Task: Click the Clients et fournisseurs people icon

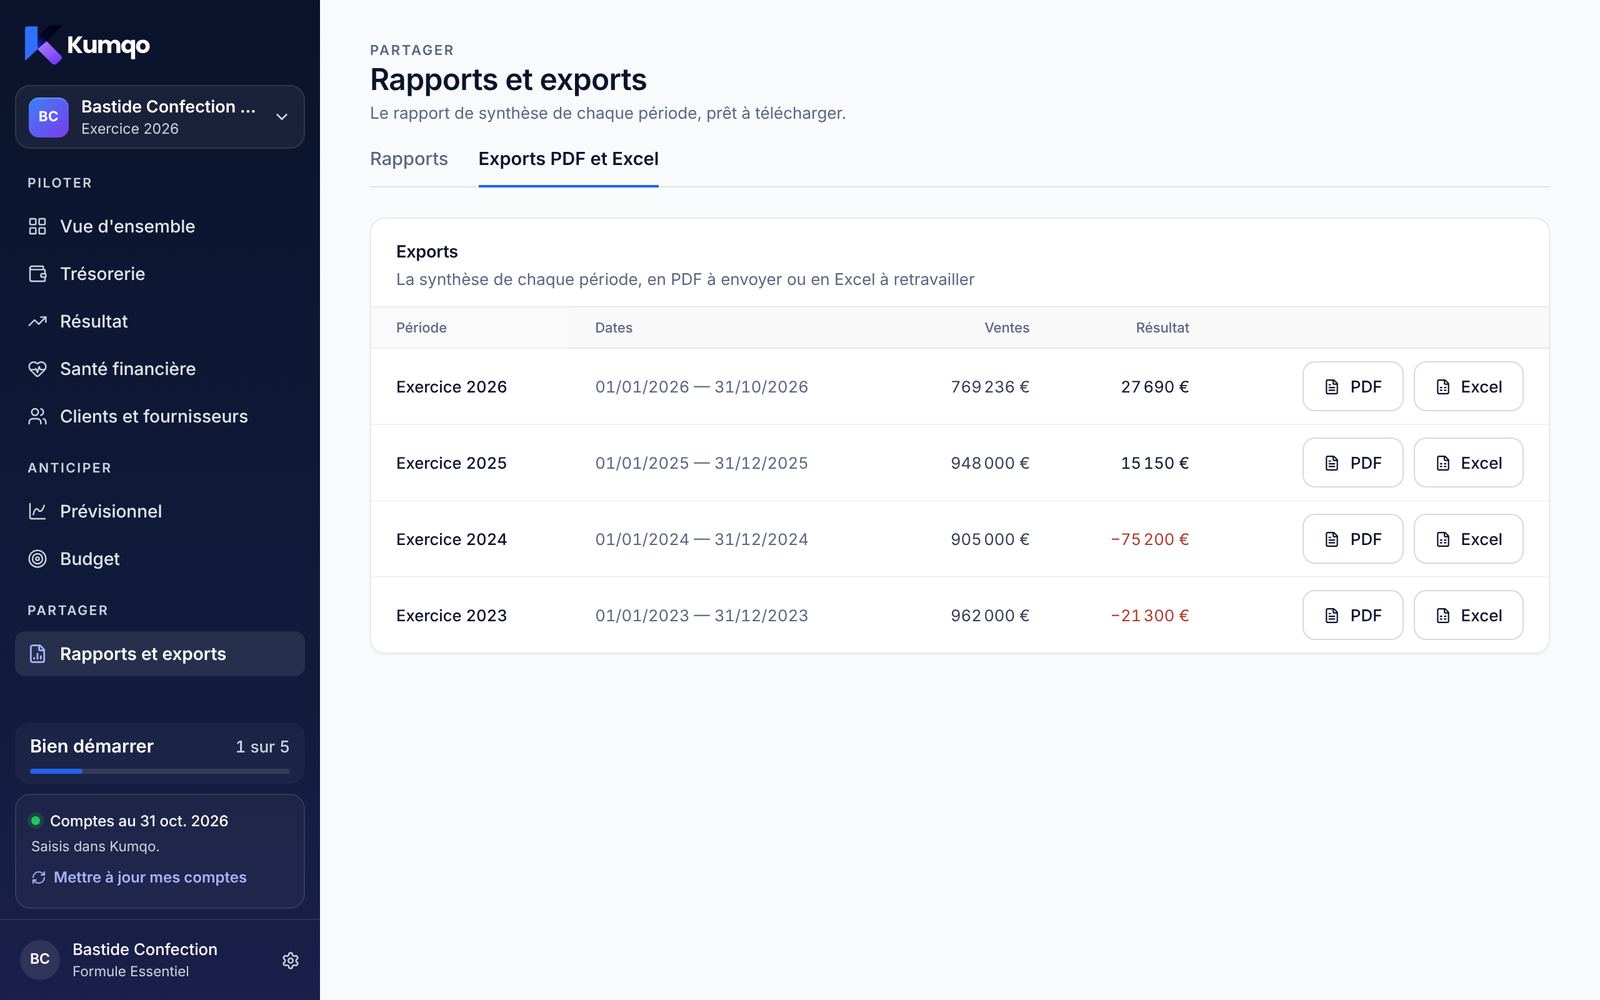Action: [x=37, y=416]
